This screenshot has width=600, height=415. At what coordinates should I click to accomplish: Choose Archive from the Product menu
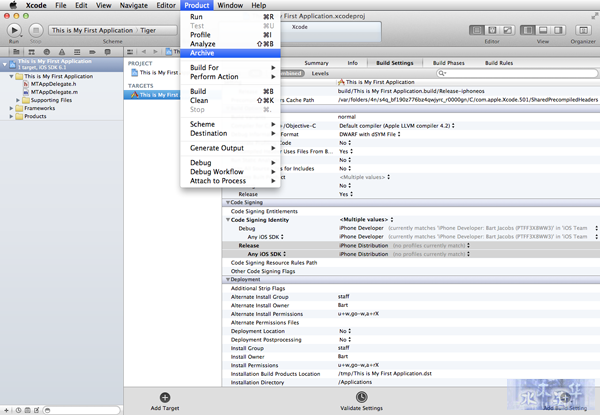(230, 53)
